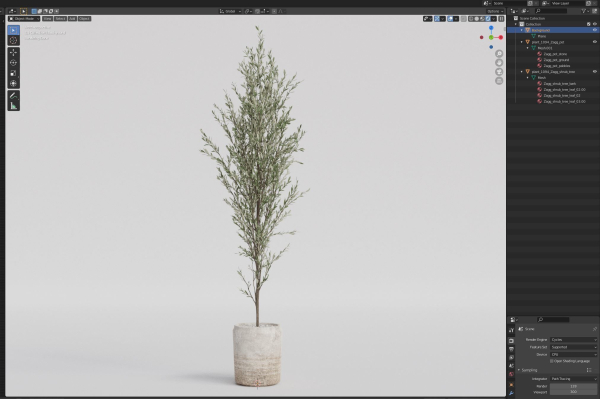The height and width of the screenshot is (399, 600).
Task: Click the viewport zoom magnifier gizmo
Action: tap(499, 54)
